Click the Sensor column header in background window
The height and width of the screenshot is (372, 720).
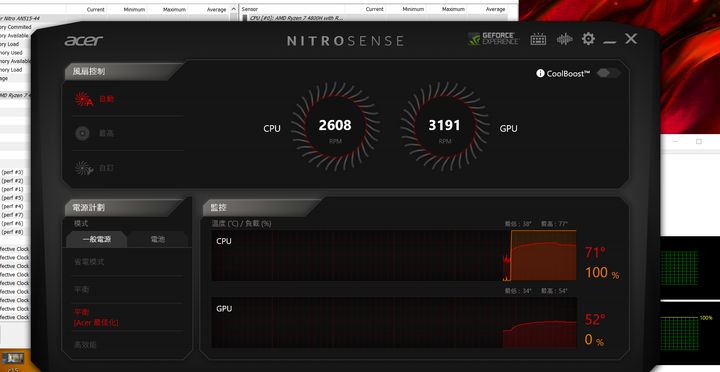coord(250,9)
